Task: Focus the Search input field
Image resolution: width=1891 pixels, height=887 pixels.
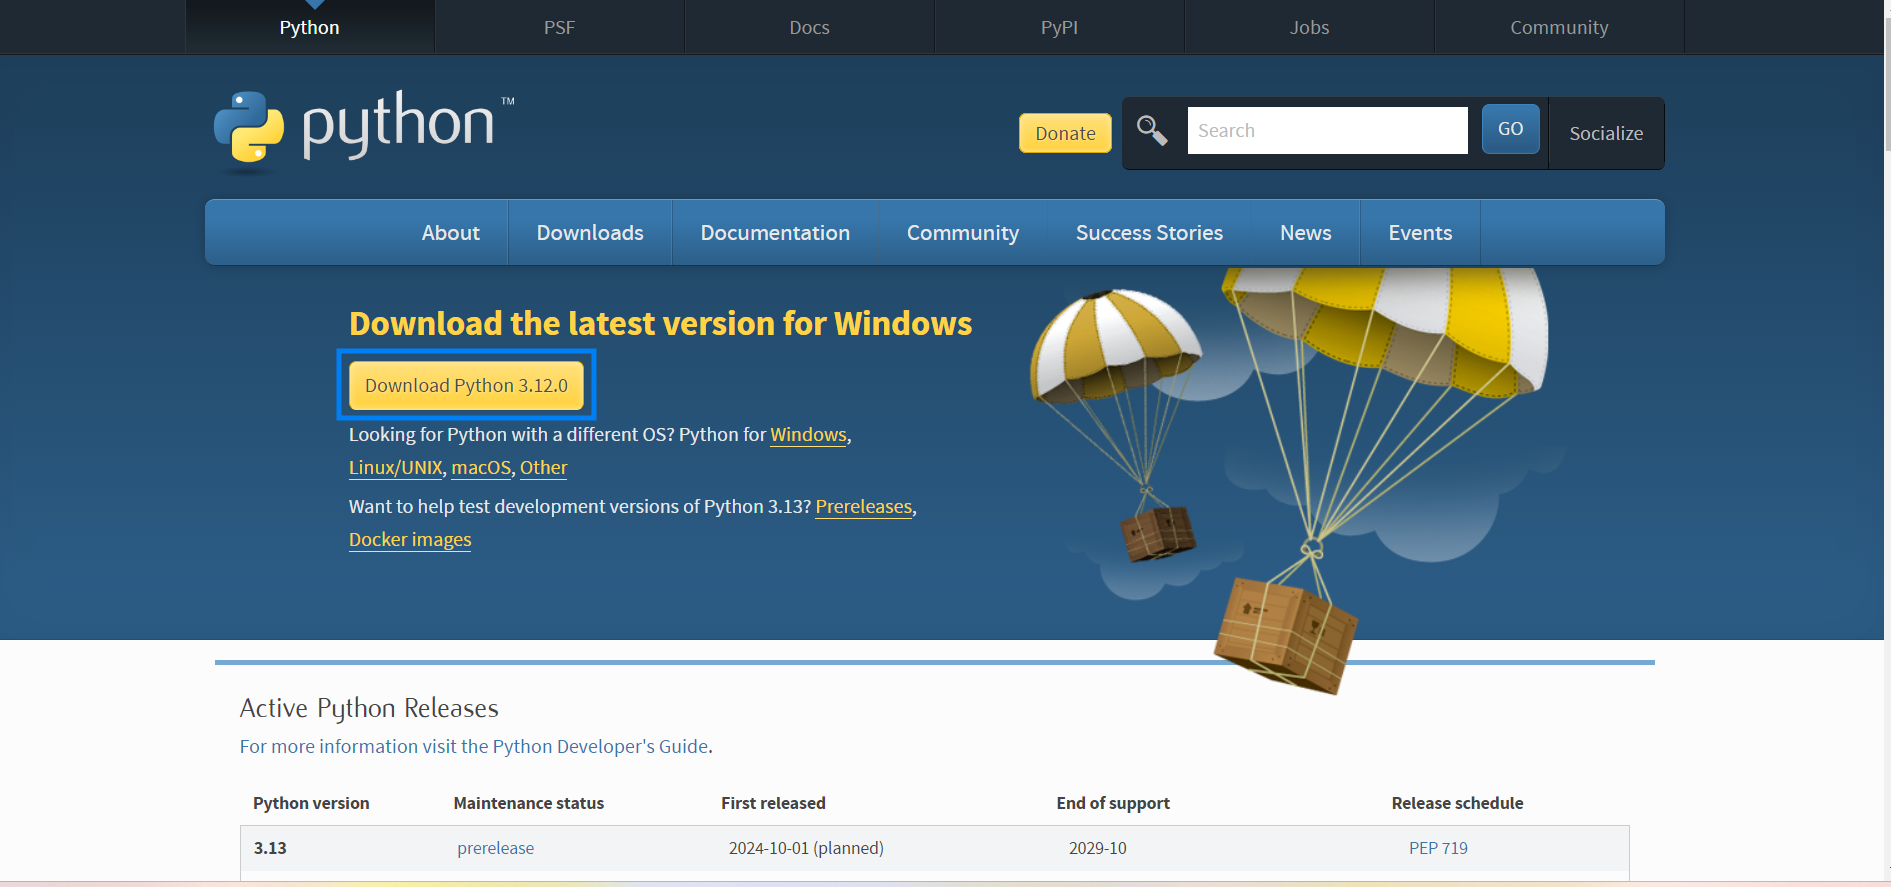Action: coord(1327,130)
